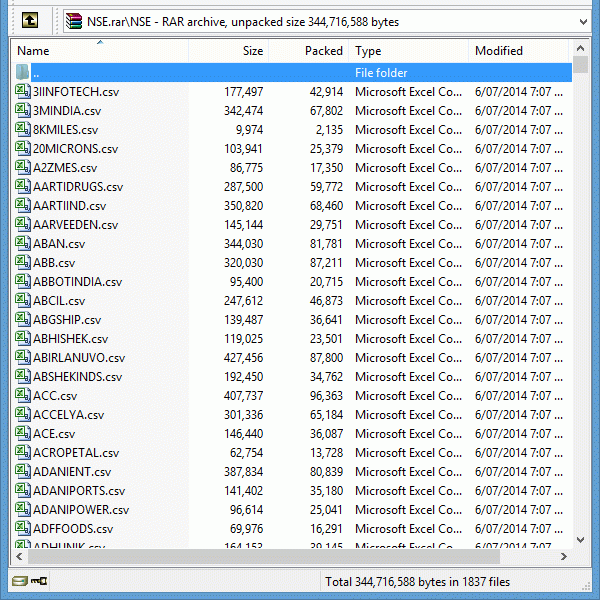Select file name ADFFOODS.csv

pos(73,529)
